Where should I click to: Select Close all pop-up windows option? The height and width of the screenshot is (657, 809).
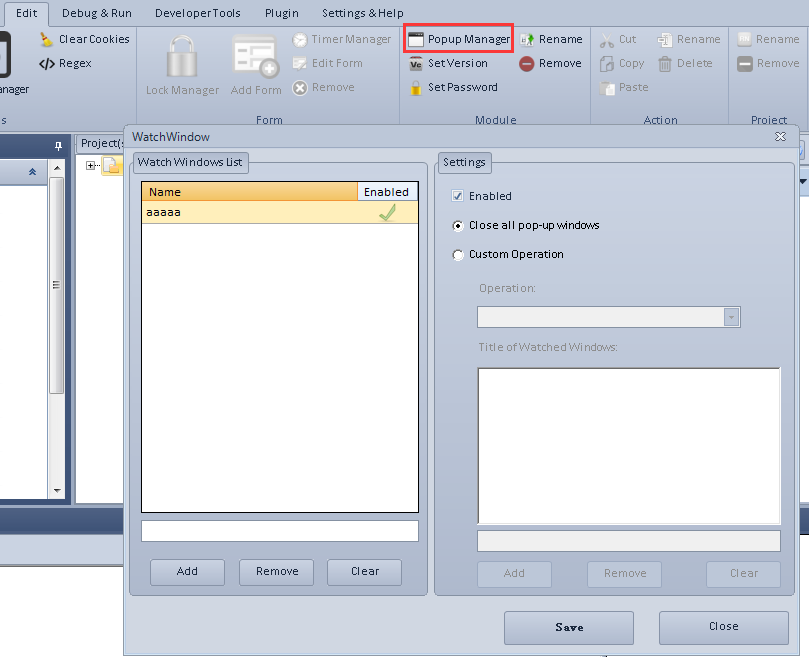[x=458, y=225]
